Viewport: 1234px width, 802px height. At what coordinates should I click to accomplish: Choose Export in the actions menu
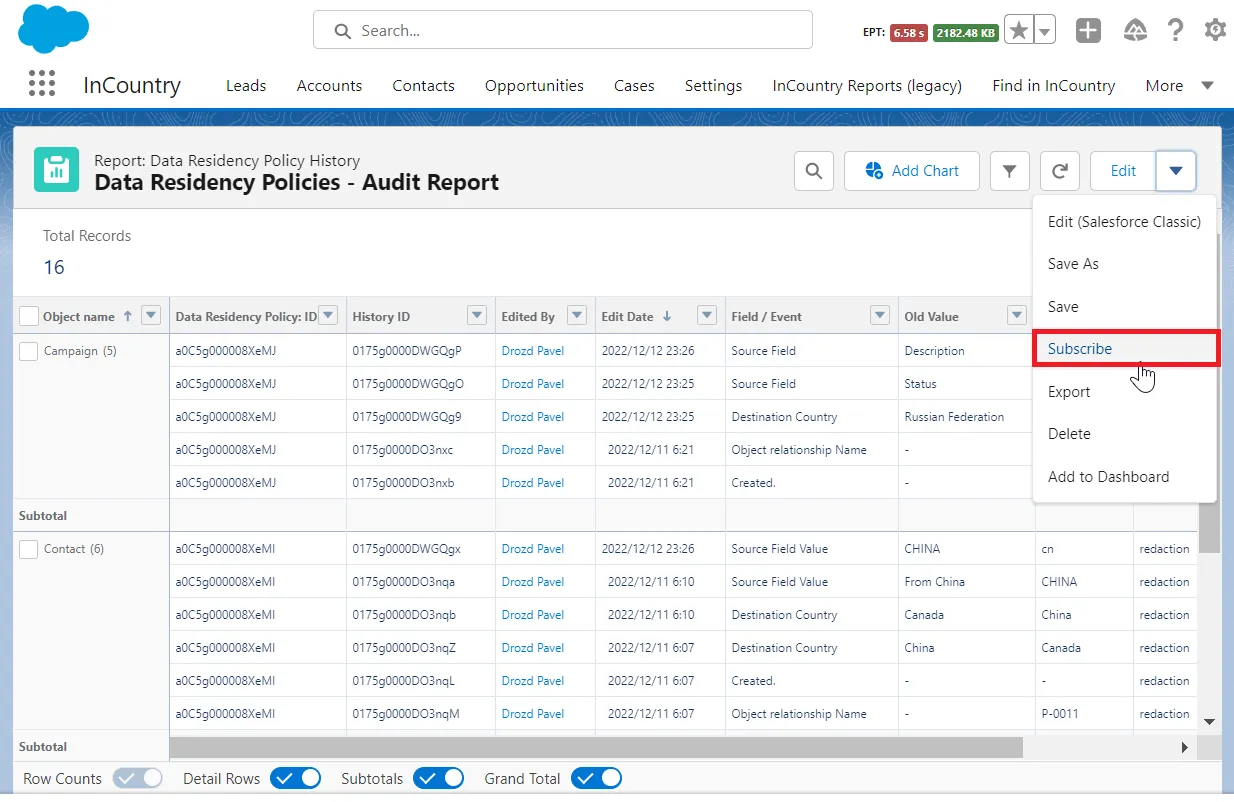coord(1069,392)
